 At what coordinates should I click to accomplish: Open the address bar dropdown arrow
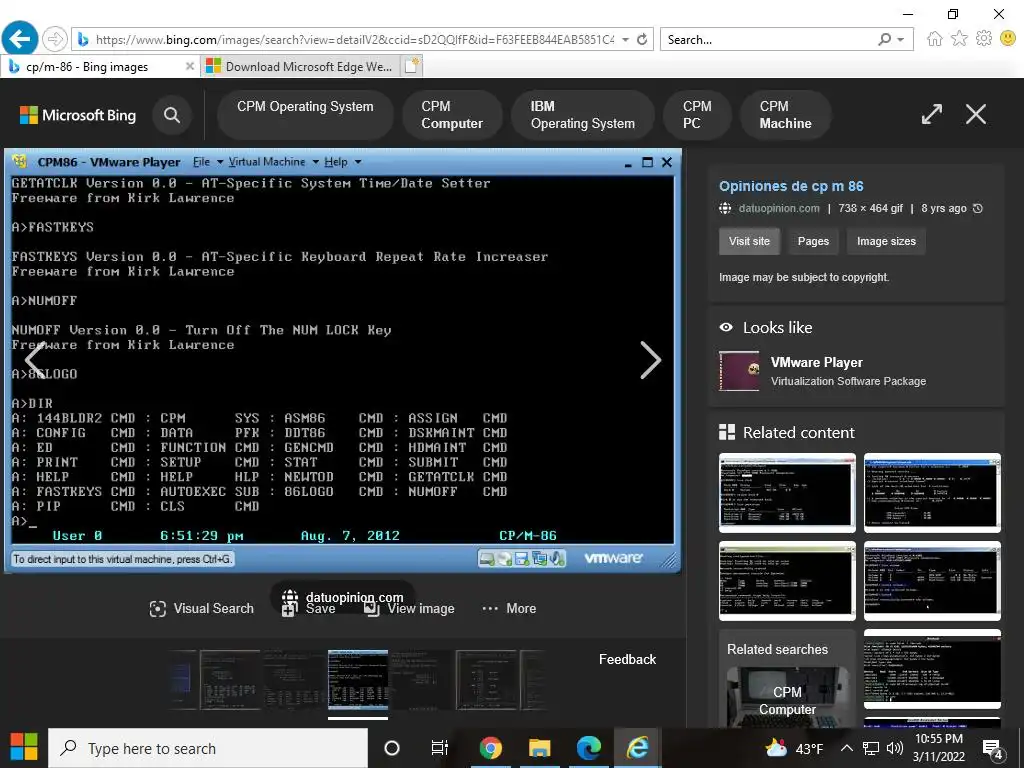tap(625, 40)
